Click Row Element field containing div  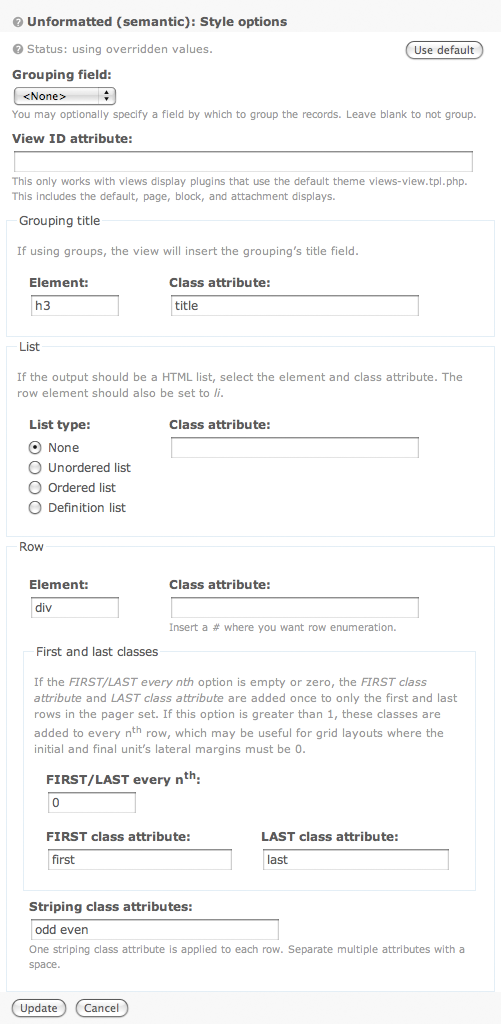click(x=75, y=607)
